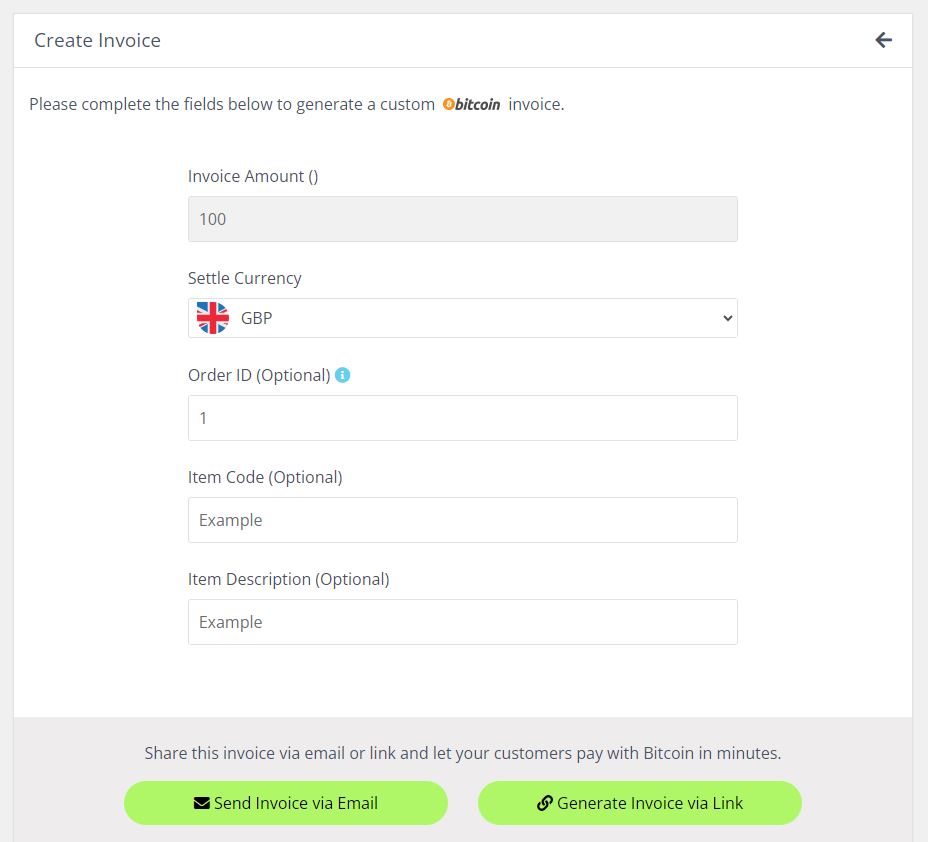Click the Settle Currency label
This screenshot has width=928, height=842.
pos(245,278)
